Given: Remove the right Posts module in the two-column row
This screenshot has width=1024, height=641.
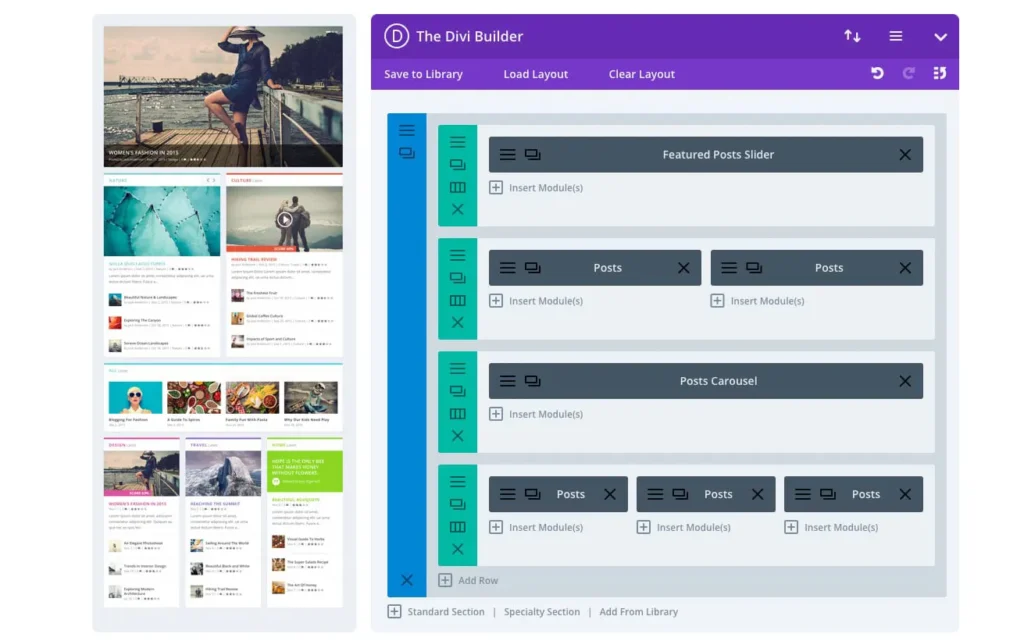Looking at the screenshot, I should 904,268.
